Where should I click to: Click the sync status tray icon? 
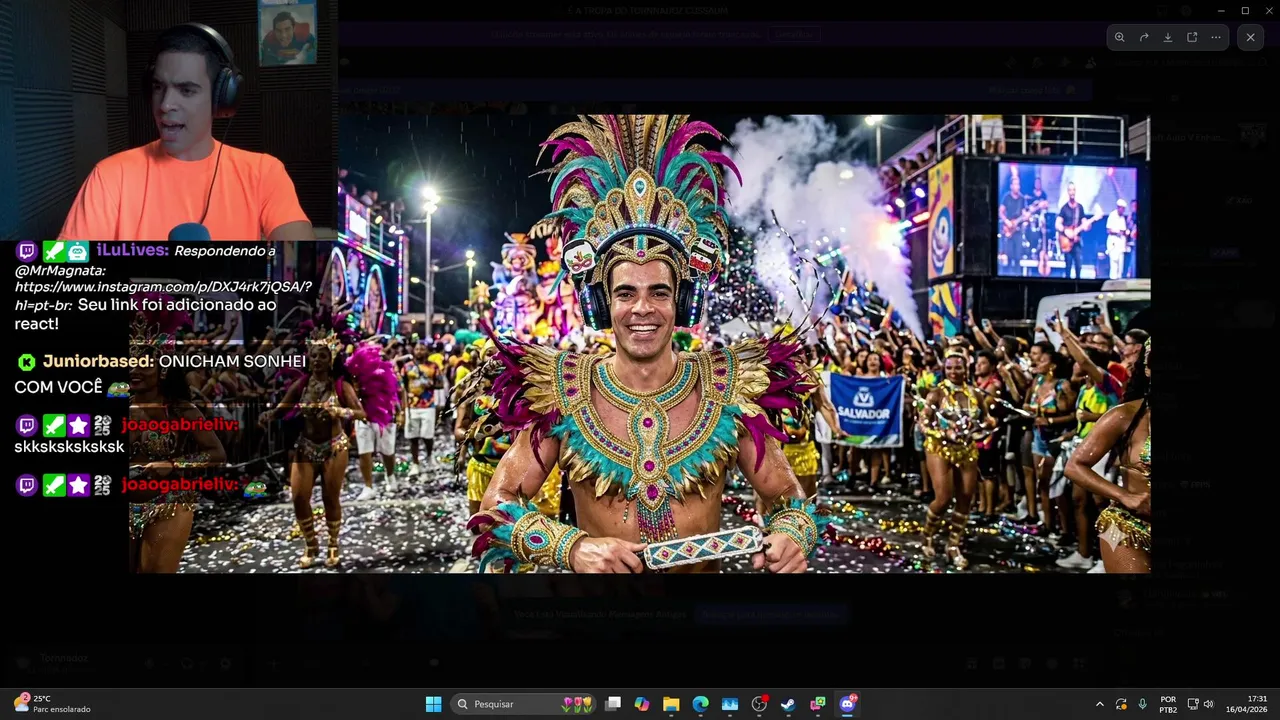pyautogui.click(x=1121, y=704)
